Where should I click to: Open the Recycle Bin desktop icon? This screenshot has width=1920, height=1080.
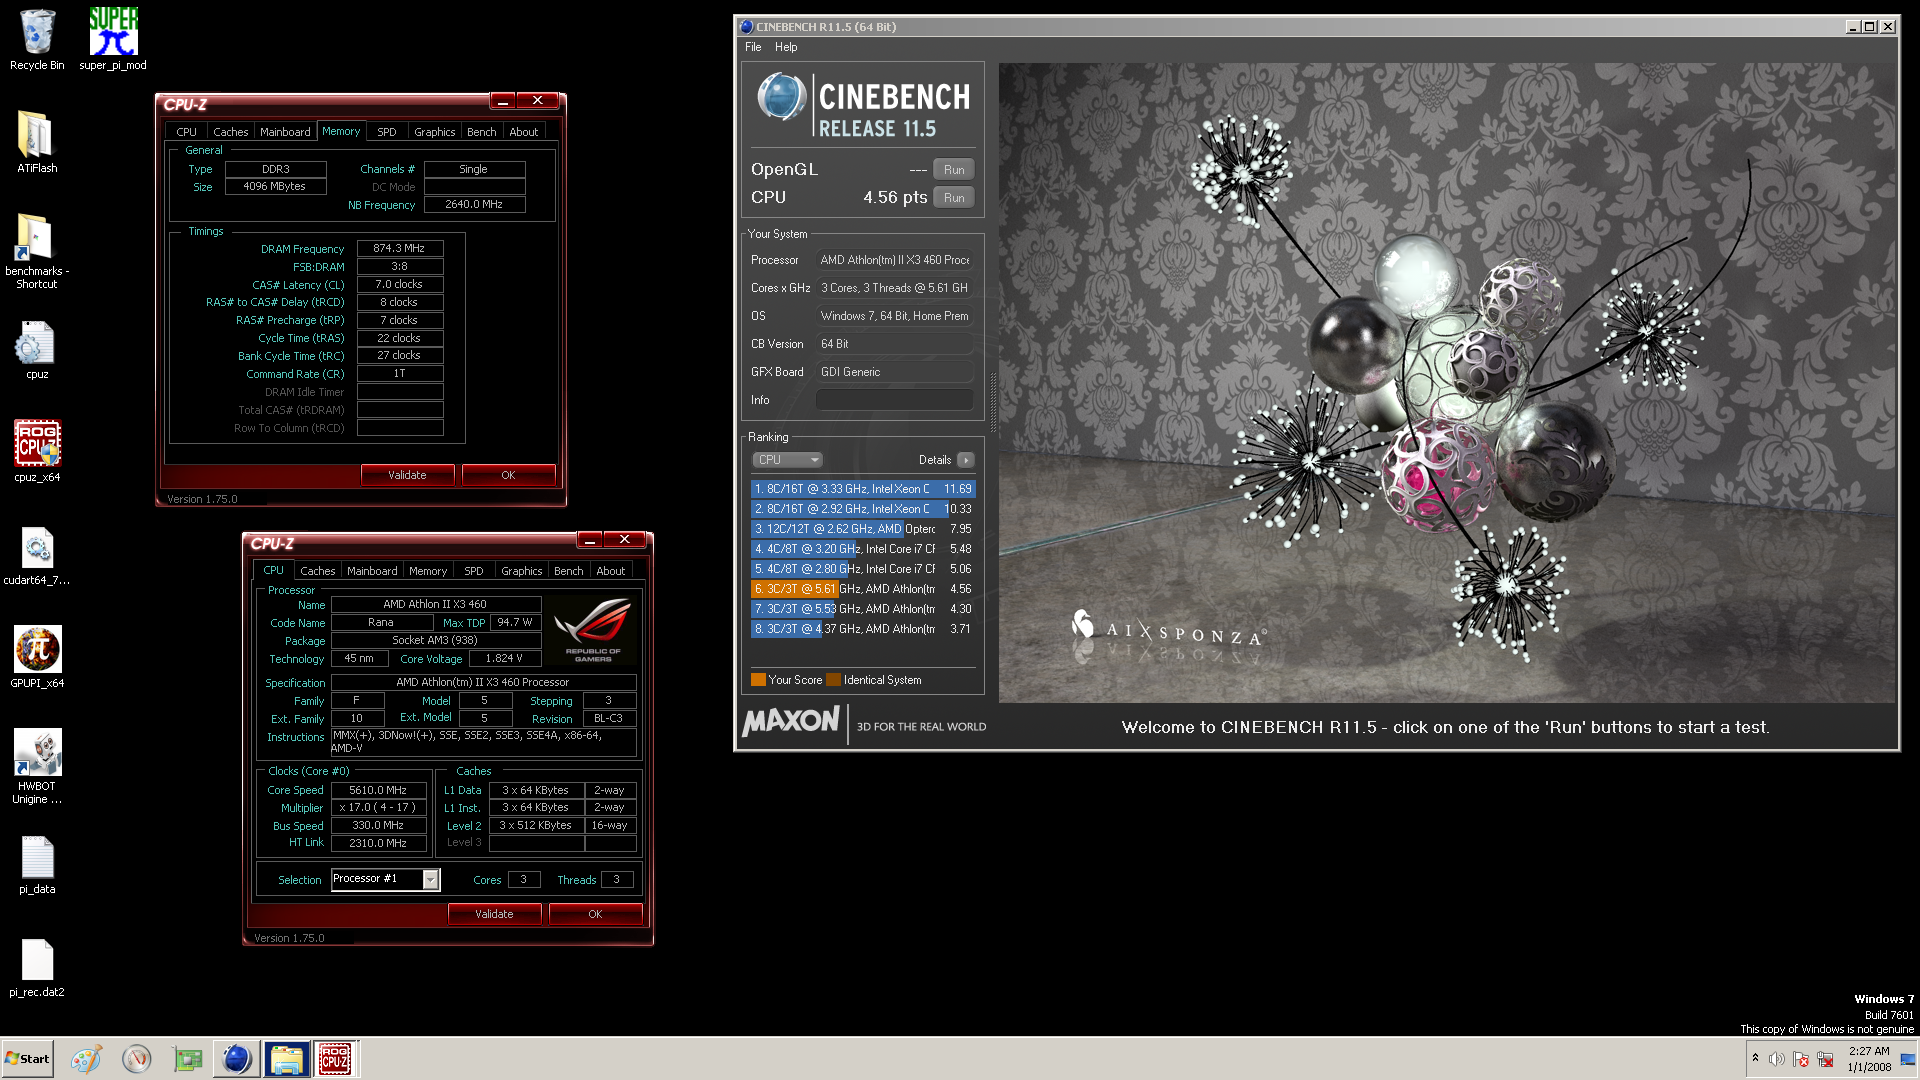pos(37,40)
